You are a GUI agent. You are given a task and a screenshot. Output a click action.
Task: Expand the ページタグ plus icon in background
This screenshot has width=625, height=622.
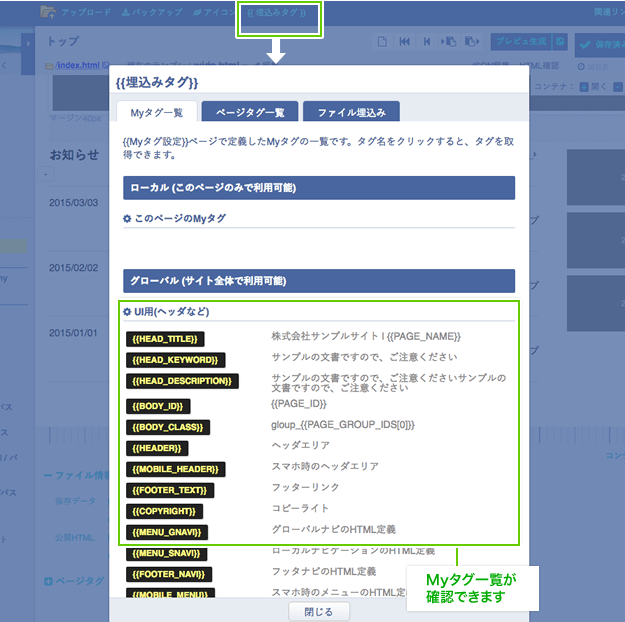(x=48, y=581)
